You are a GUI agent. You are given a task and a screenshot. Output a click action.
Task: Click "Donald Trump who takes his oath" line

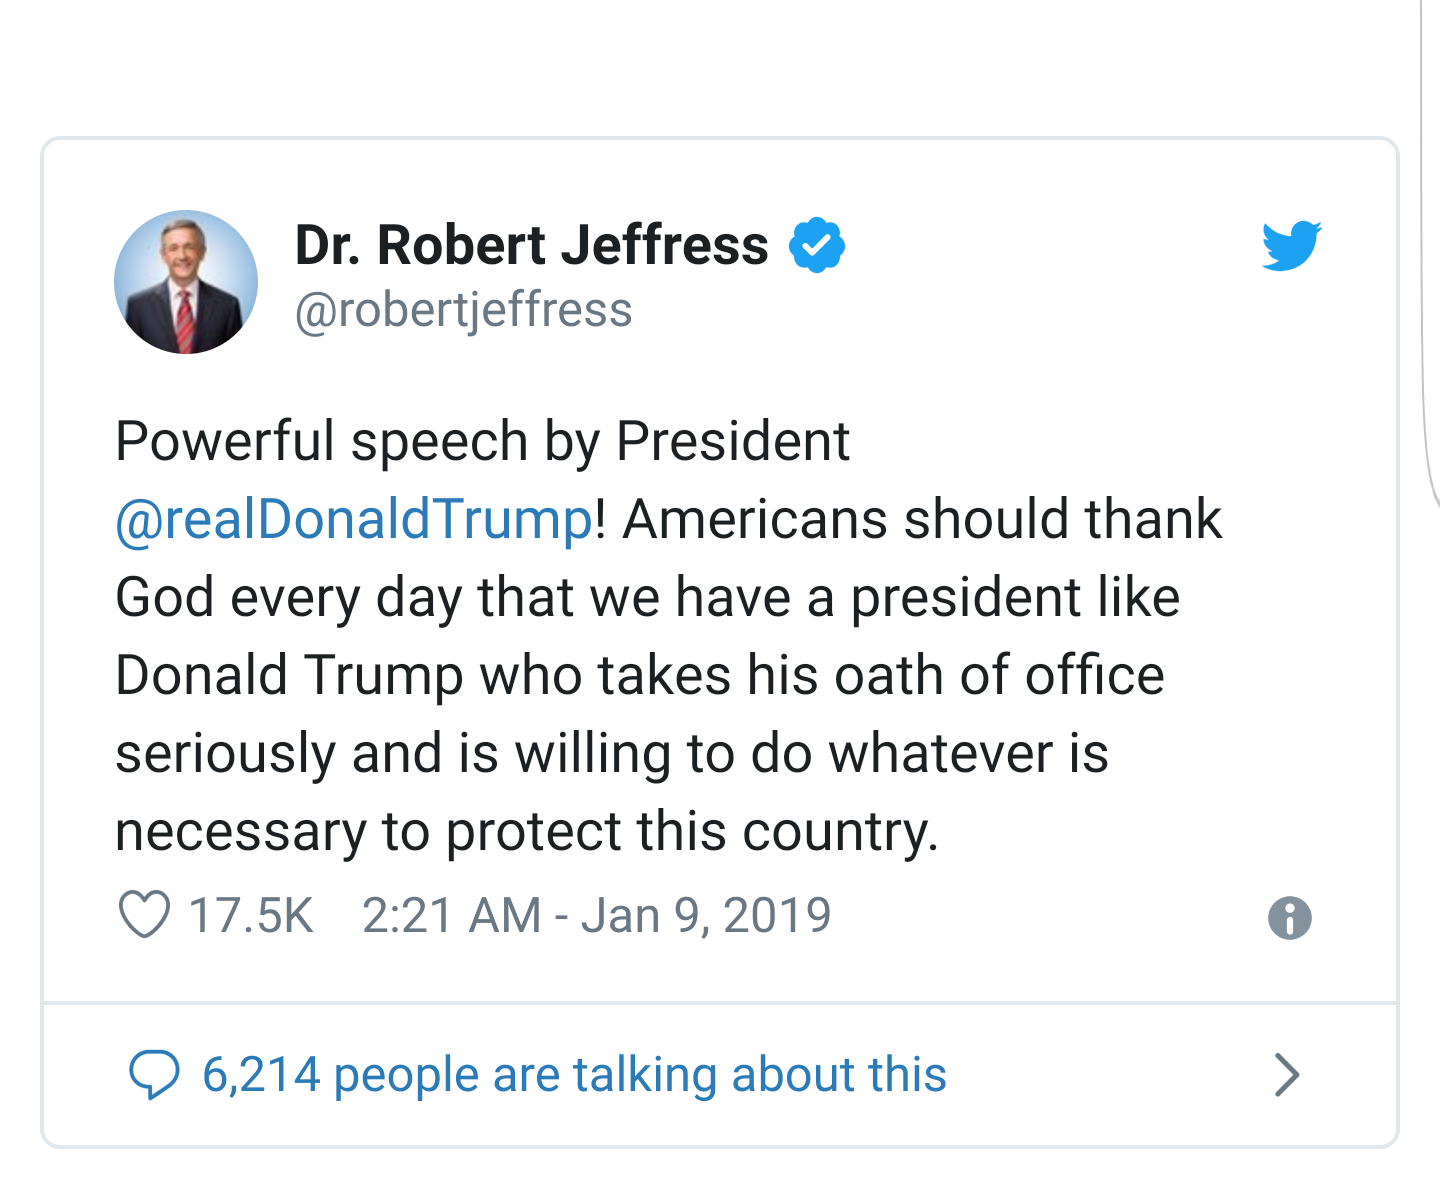(x=640, y=675)
